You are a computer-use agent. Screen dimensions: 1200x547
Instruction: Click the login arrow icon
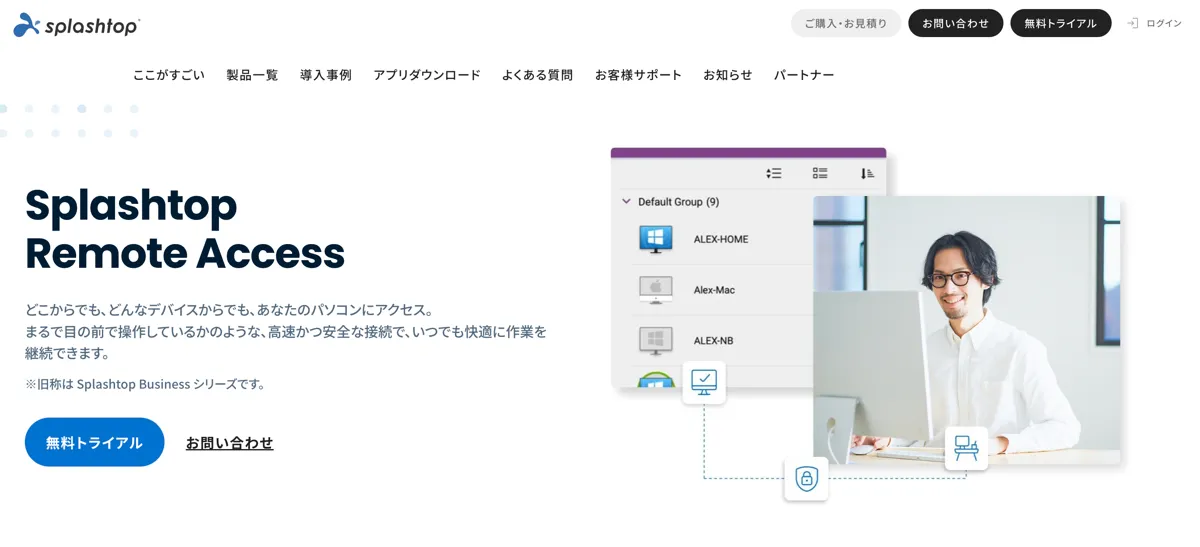(x=1132, y=23)
